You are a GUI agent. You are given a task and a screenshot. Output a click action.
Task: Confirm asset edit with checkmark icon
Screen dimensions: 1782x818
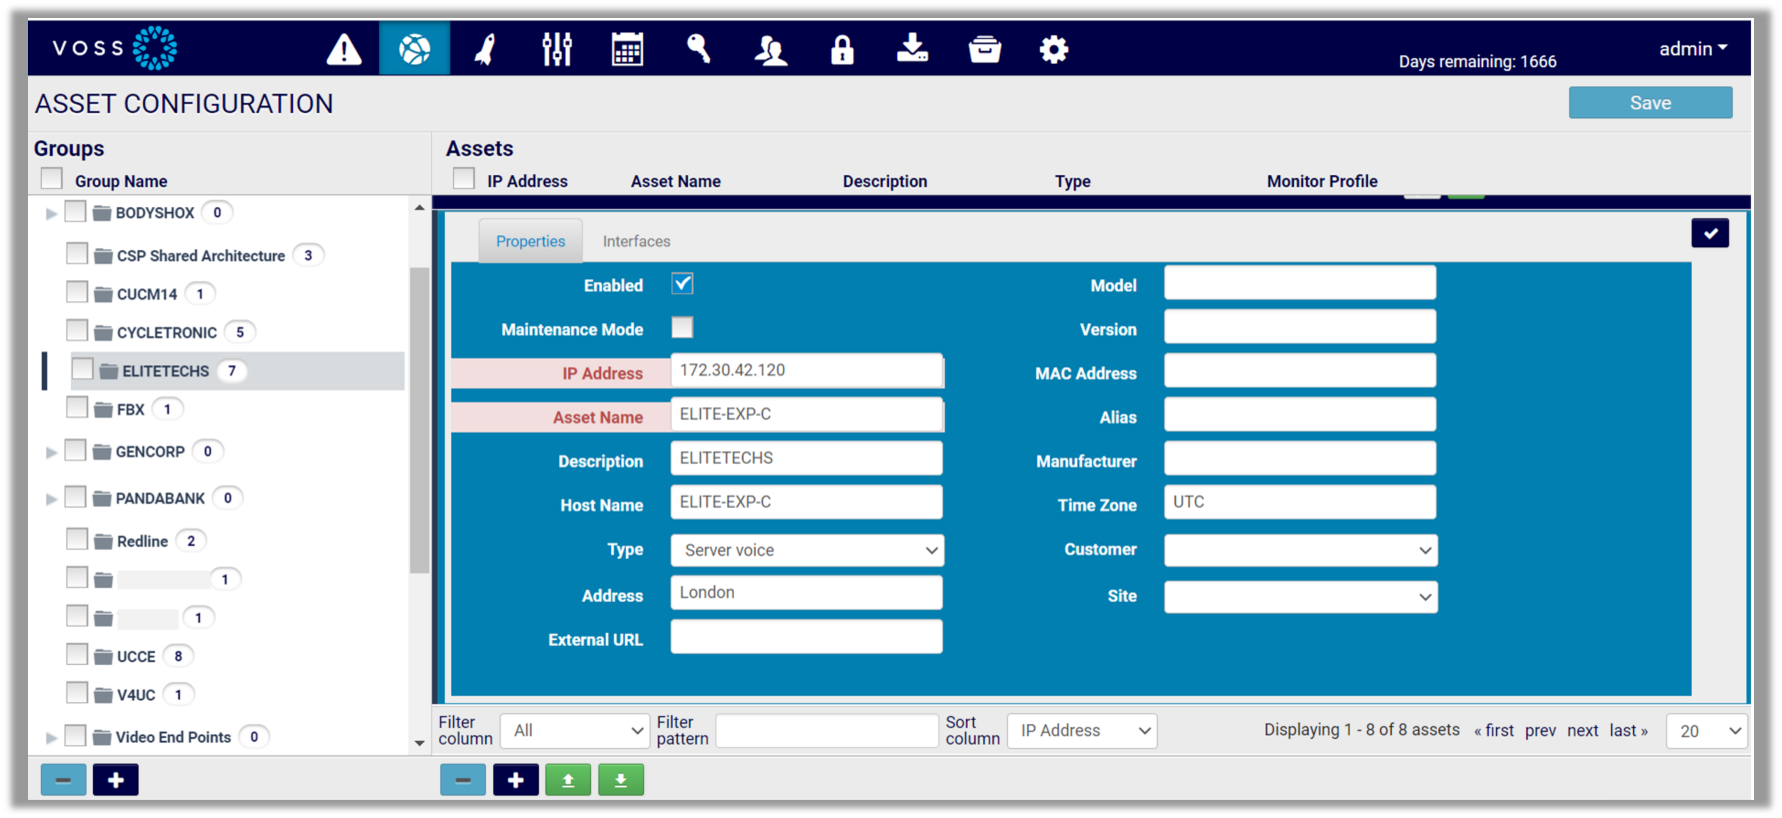coord(1710,233)
